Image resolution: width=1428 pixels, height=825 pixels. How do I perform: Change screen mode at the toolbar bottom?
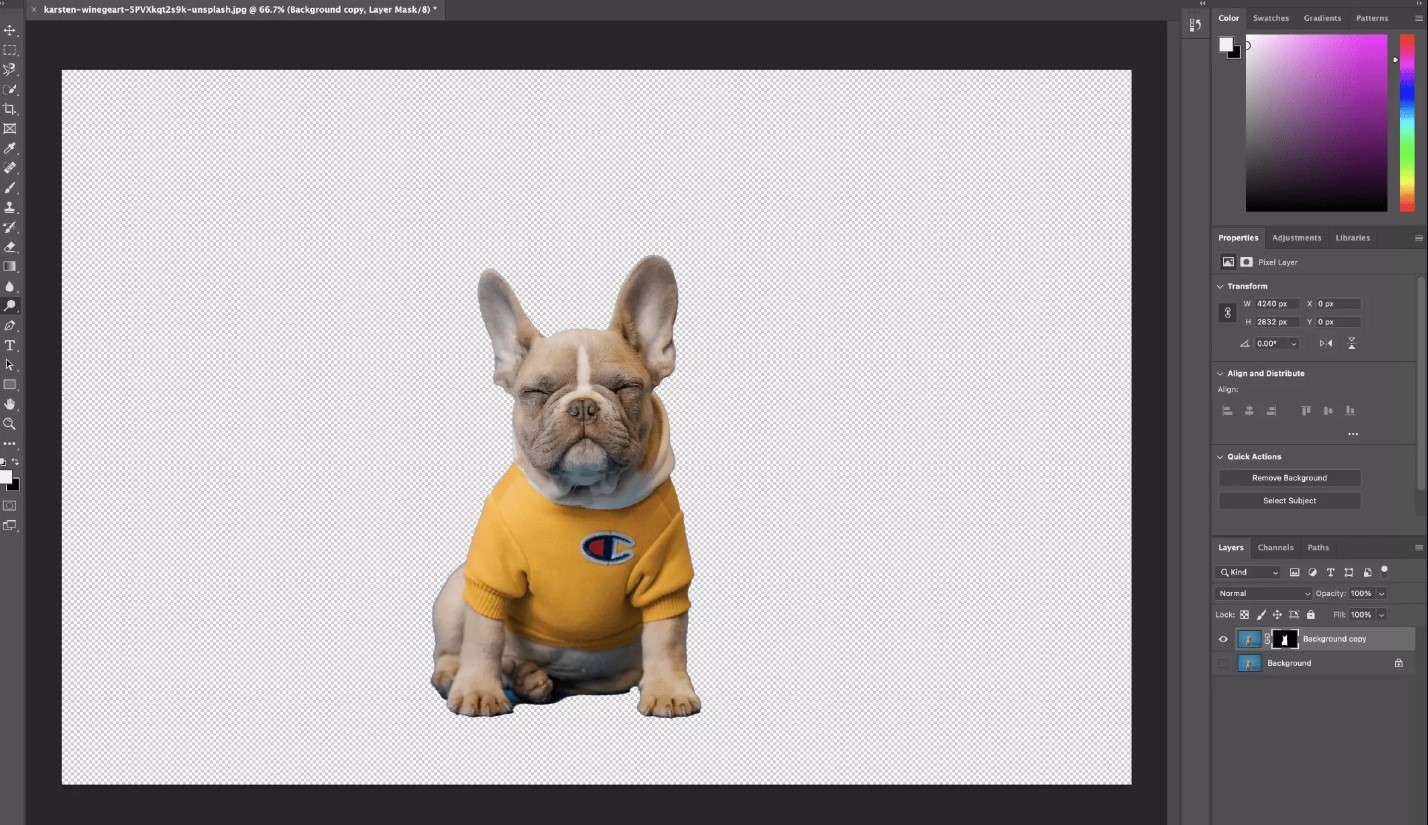[10, 525]
